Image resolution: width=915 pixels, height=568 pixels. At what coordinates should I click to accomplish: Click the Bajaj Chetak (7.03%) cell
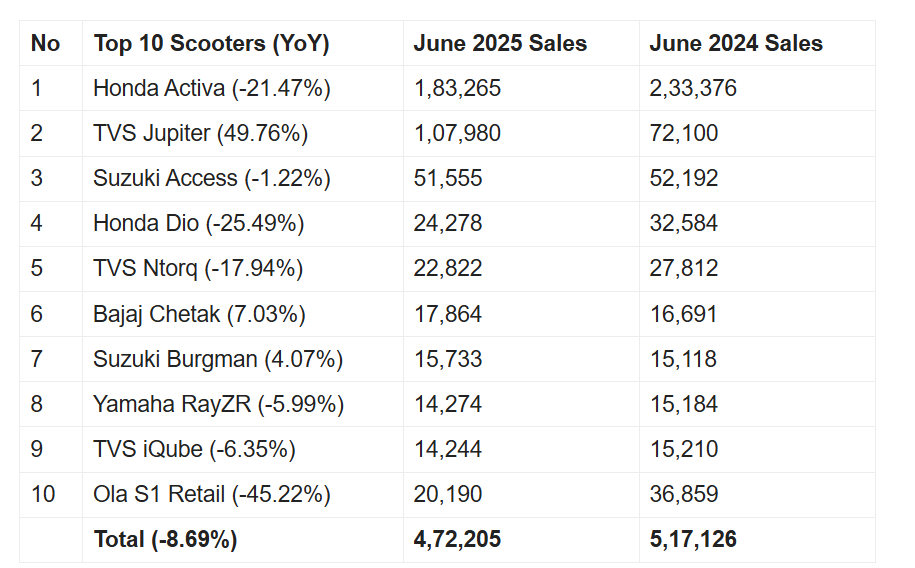click(199, 314)
